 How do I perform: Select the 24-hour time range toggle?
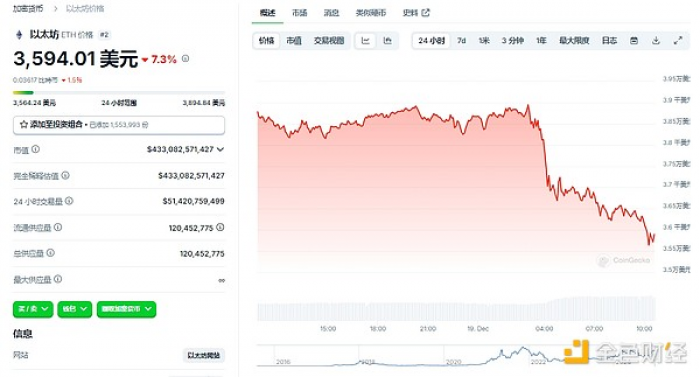coord(431,41)
